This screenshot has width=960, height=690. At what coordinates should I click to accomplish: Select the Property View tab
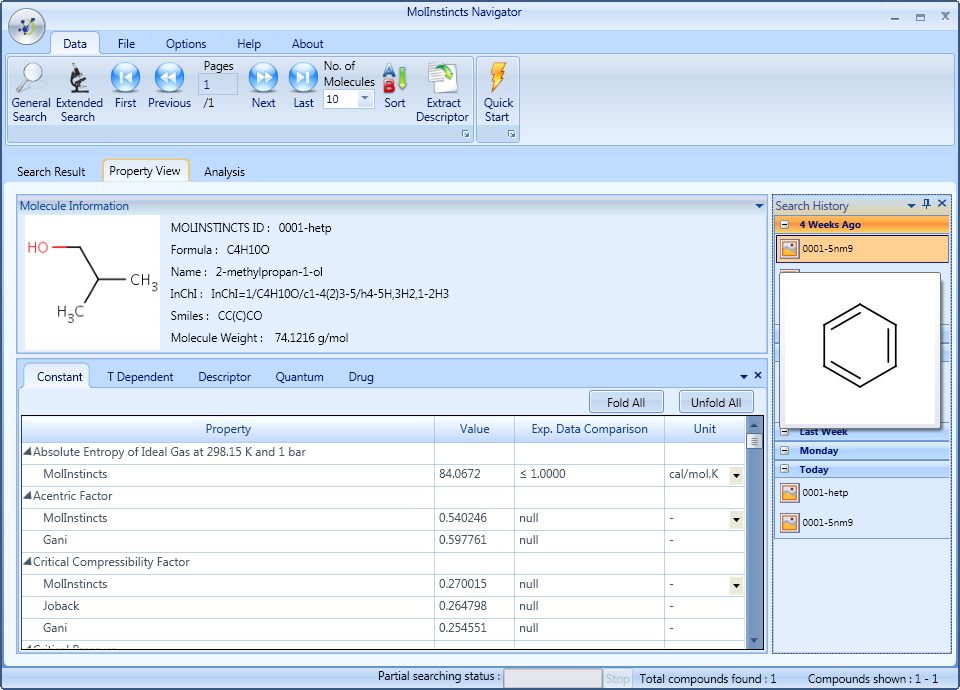tap(145, 171)
